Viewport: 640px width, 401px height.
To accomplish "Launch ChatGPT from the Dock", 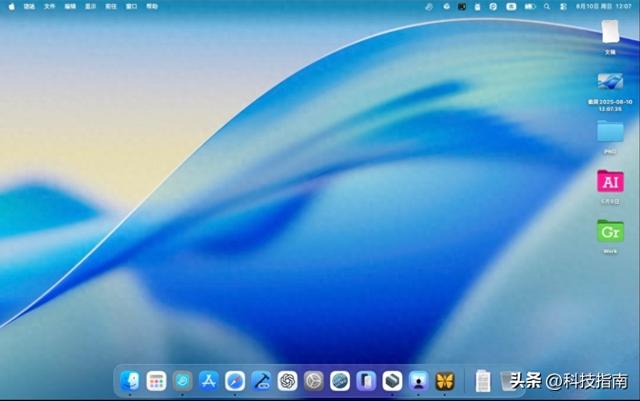I will (x=287, y=381).
